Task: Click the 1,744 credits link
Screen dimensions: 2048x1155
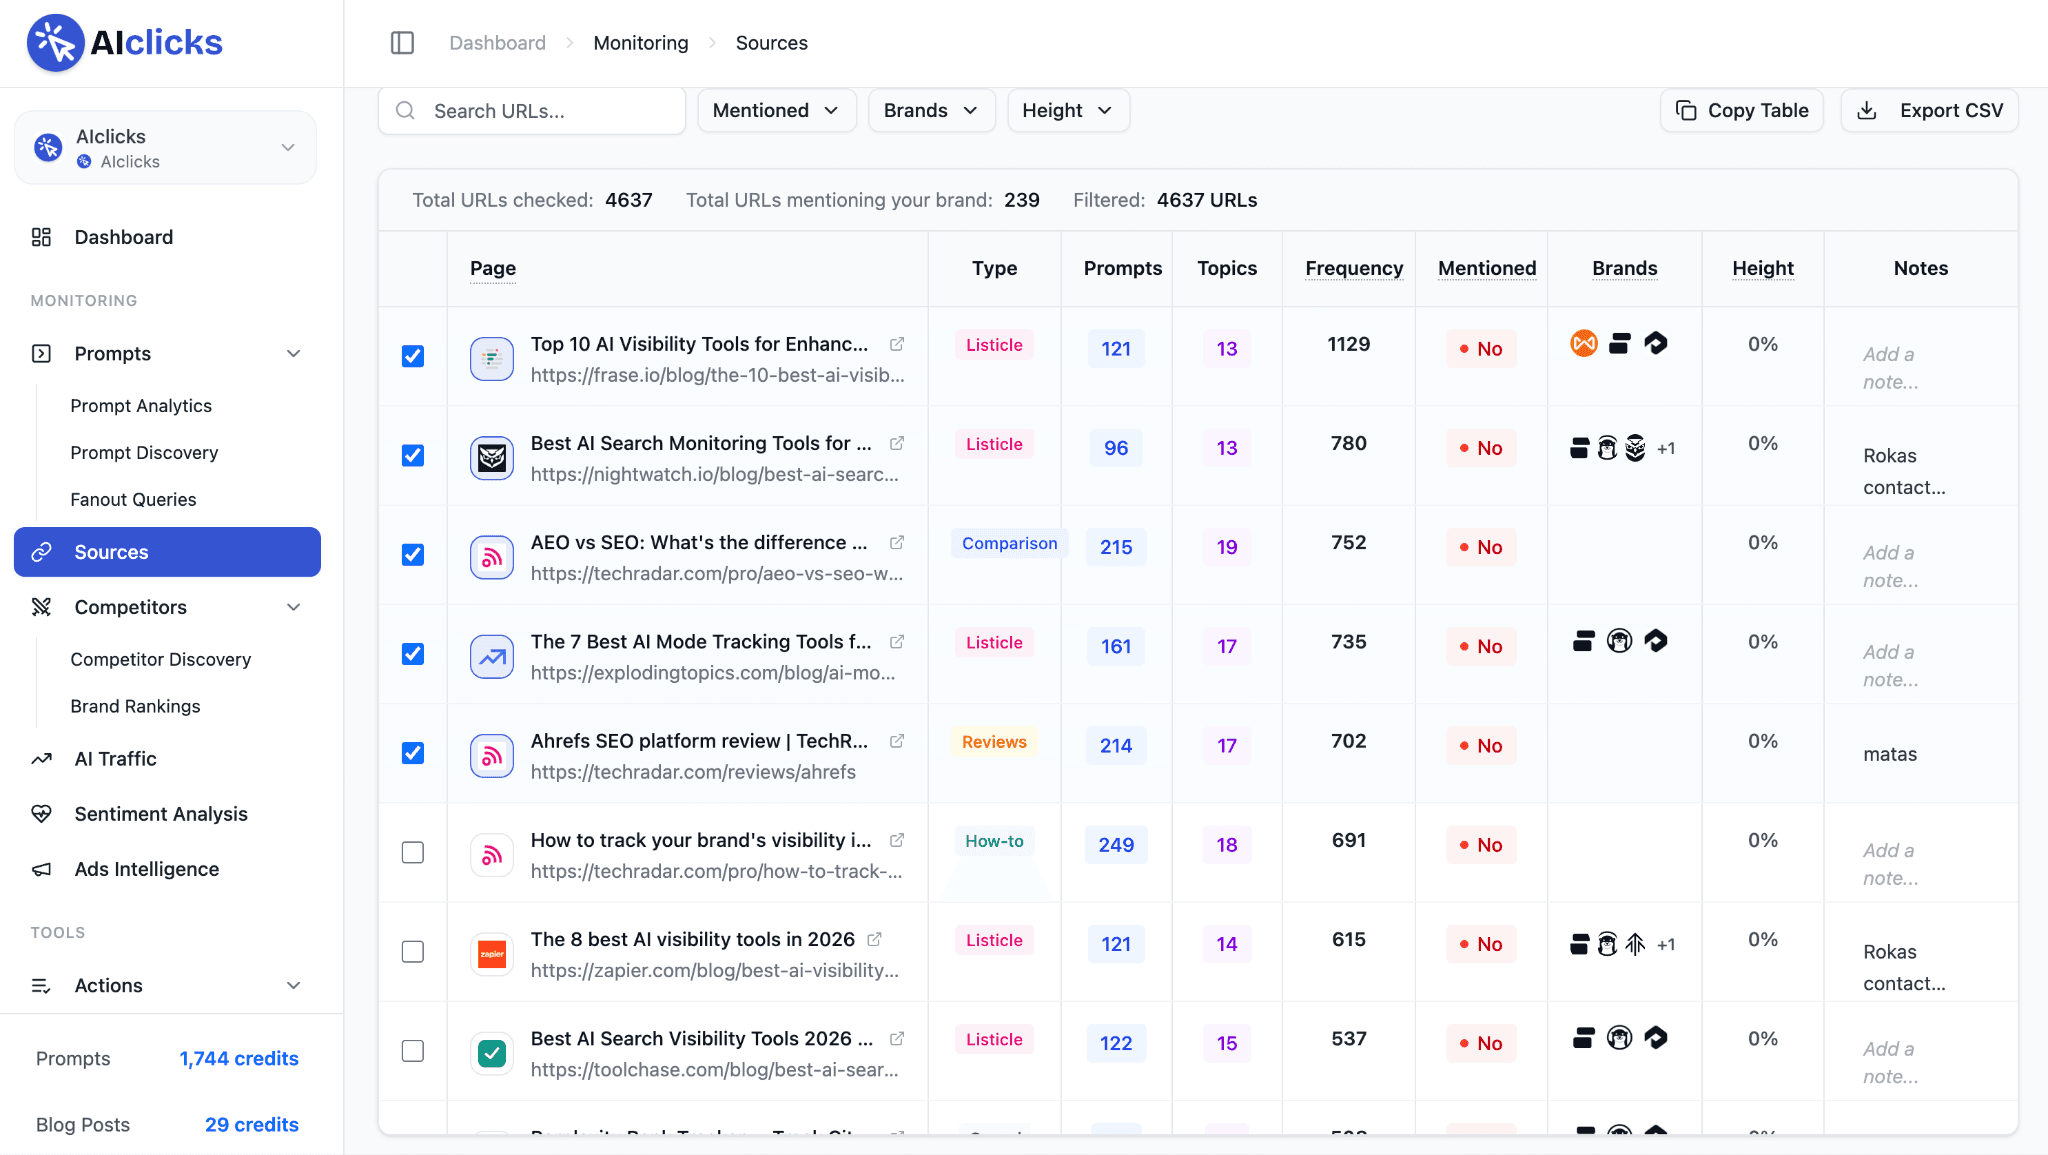Action: click(x=239, y=1058)
